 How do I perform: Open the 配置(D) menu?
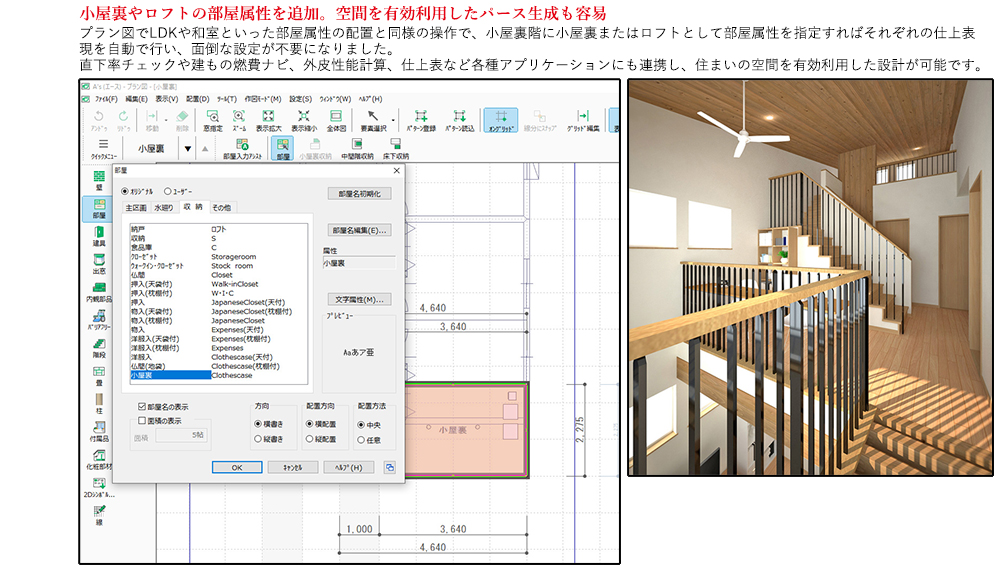point(197,99)
